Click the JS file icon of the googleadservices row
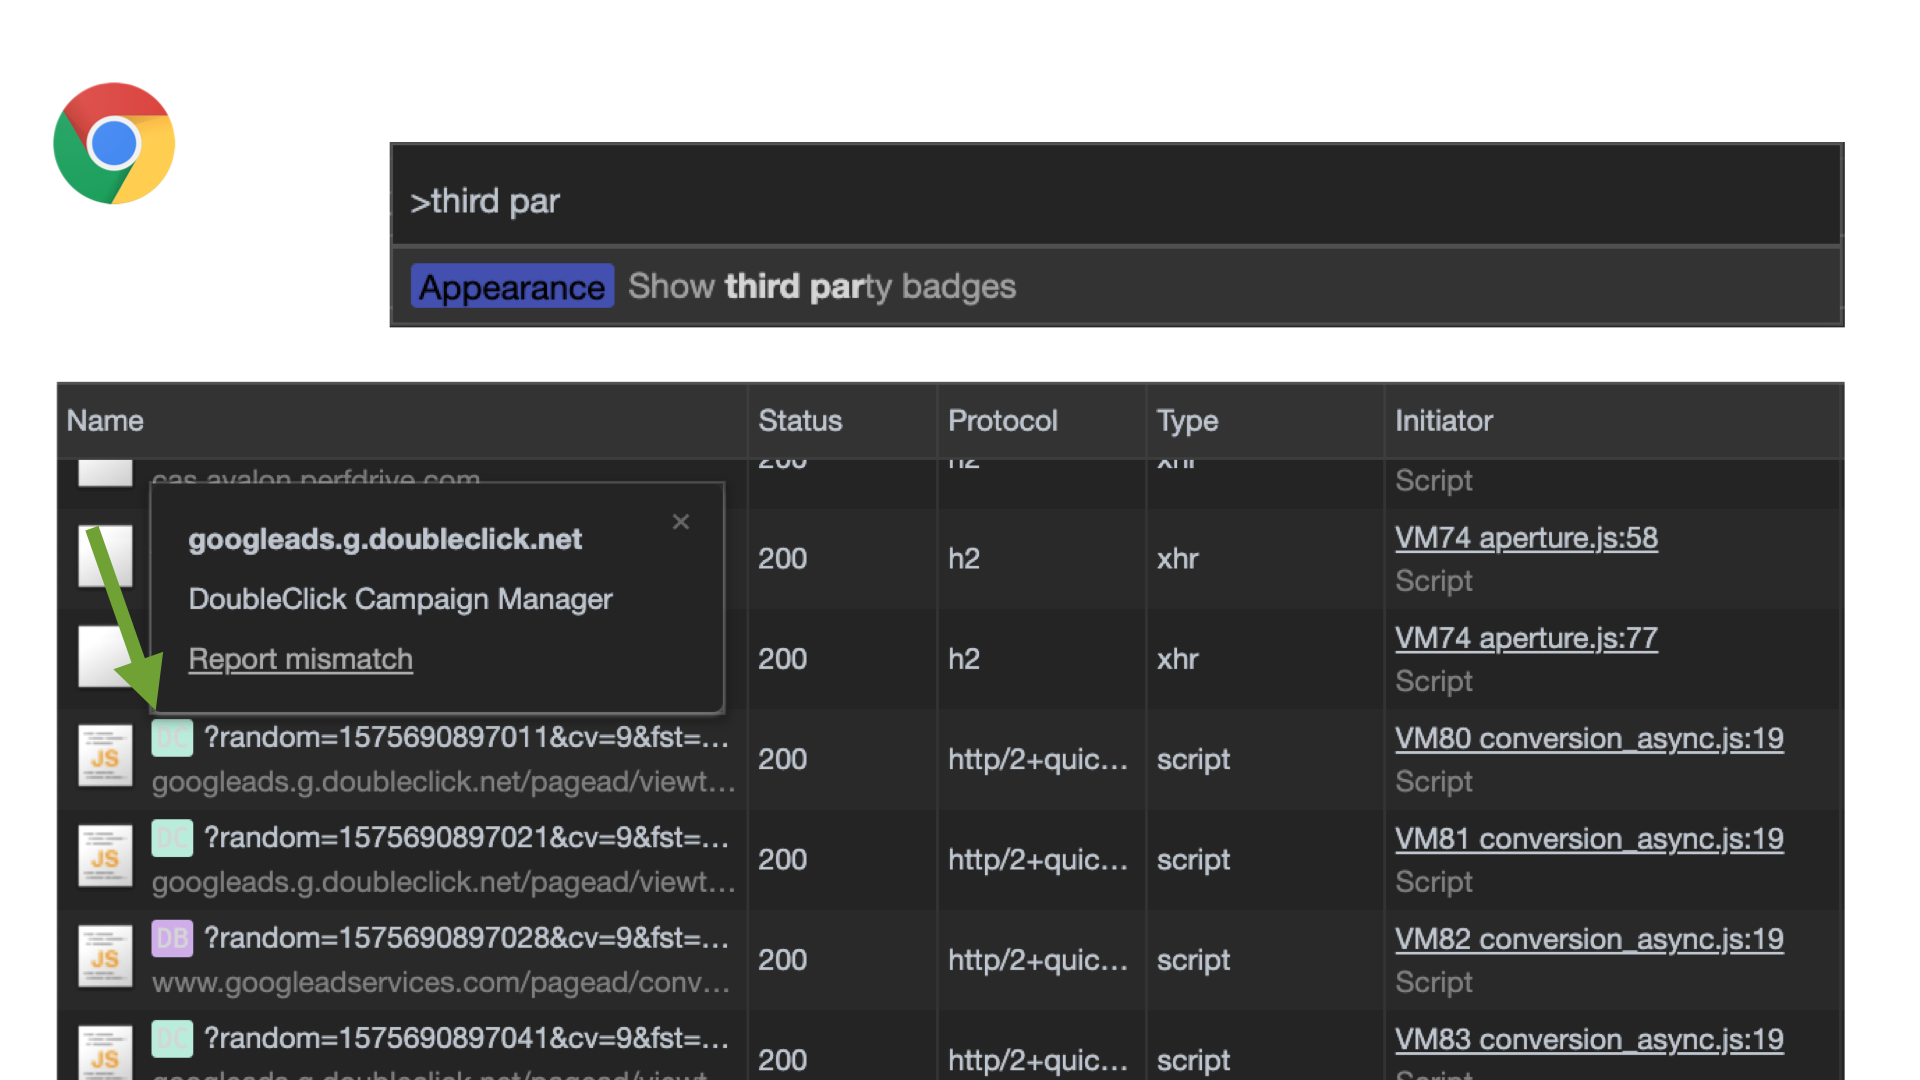 [x=105, y=957]
